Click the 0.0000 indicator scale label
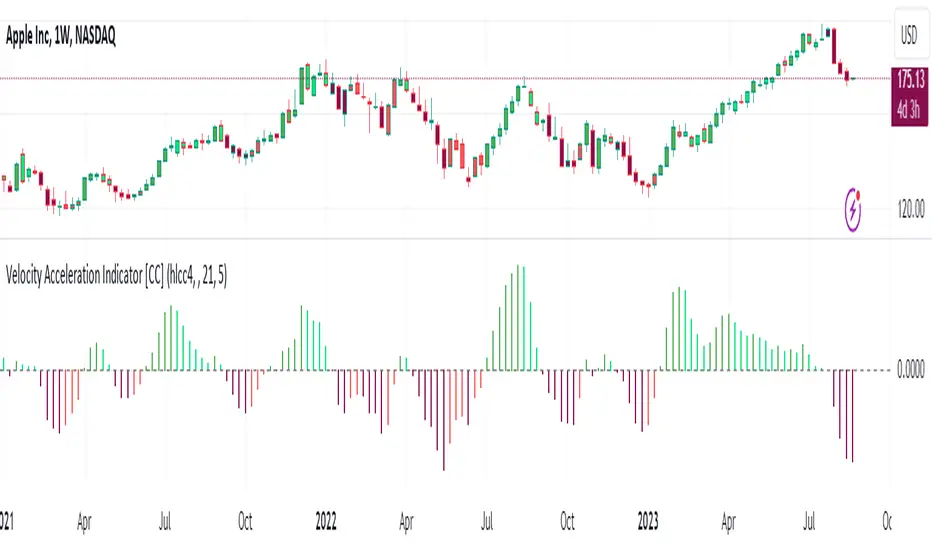This screenshot has width=932, height=550. 910,371
